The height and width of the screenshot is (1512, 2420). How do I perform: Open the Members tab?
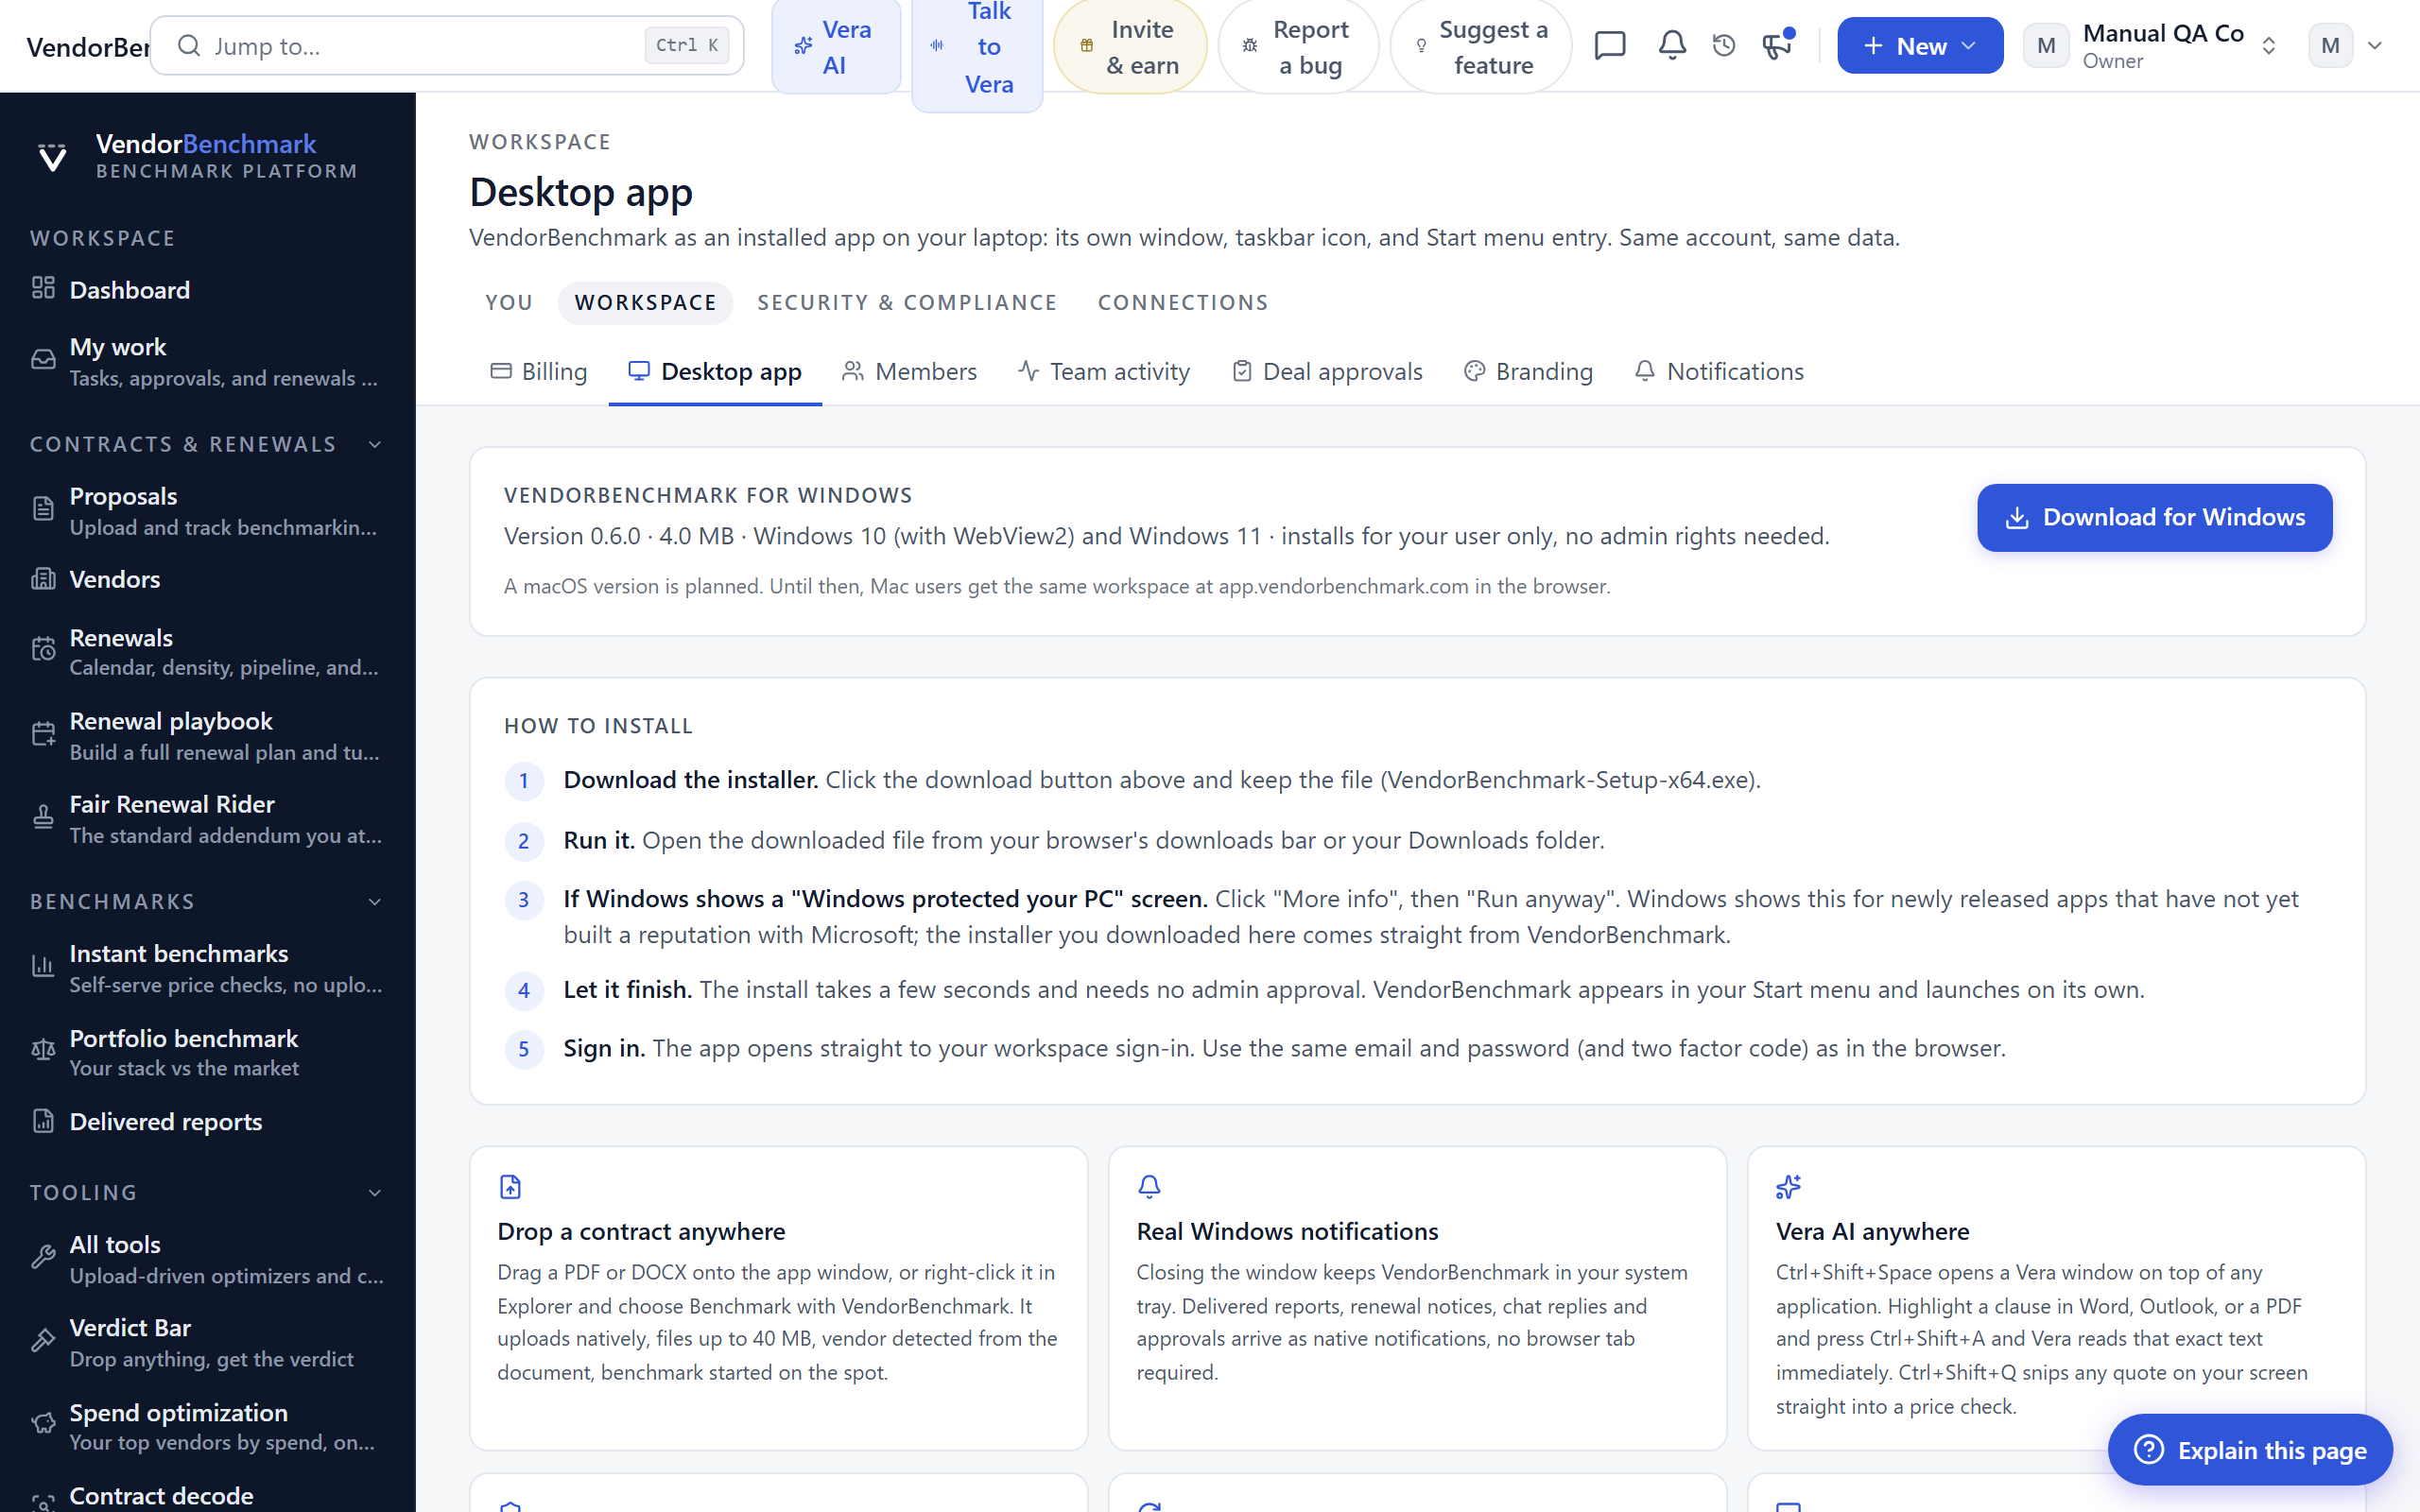click(909, 372)
